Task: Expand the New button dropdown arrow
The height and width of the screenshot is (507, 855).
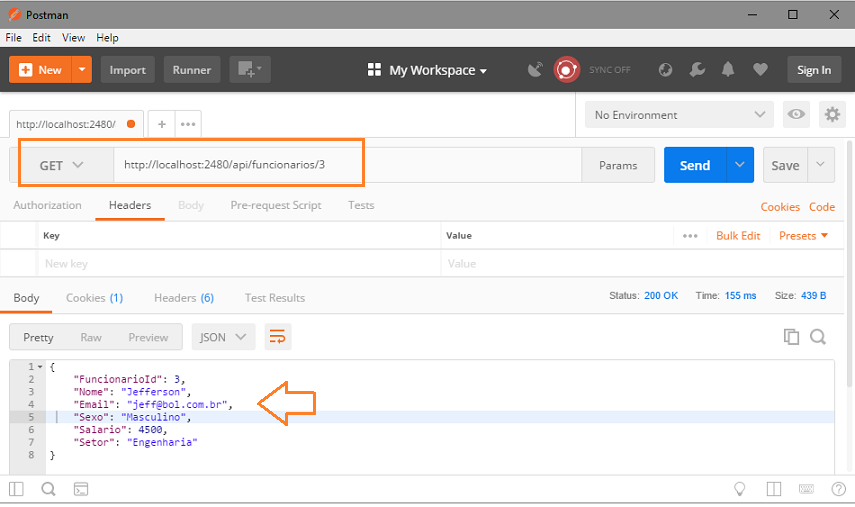Action: tap(82, 70)
